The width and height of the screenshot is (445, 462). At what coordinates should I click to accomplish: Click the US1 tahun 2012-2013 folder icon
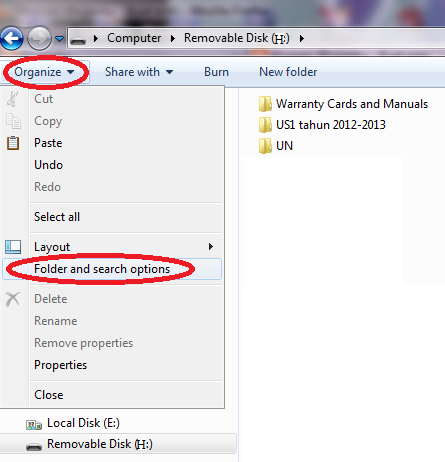(265, 125)
